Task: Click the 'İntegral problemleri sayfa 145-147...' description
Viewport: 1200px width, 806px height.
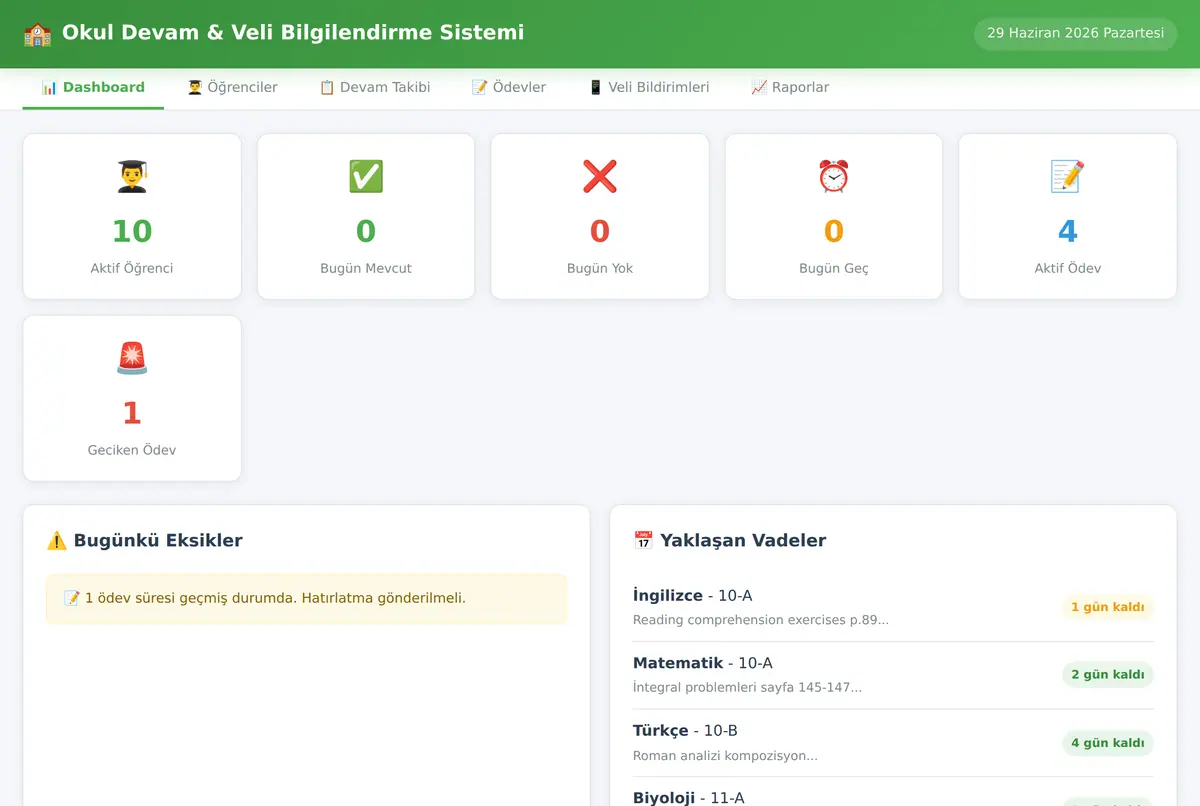Action: click(x=747, y=688)
